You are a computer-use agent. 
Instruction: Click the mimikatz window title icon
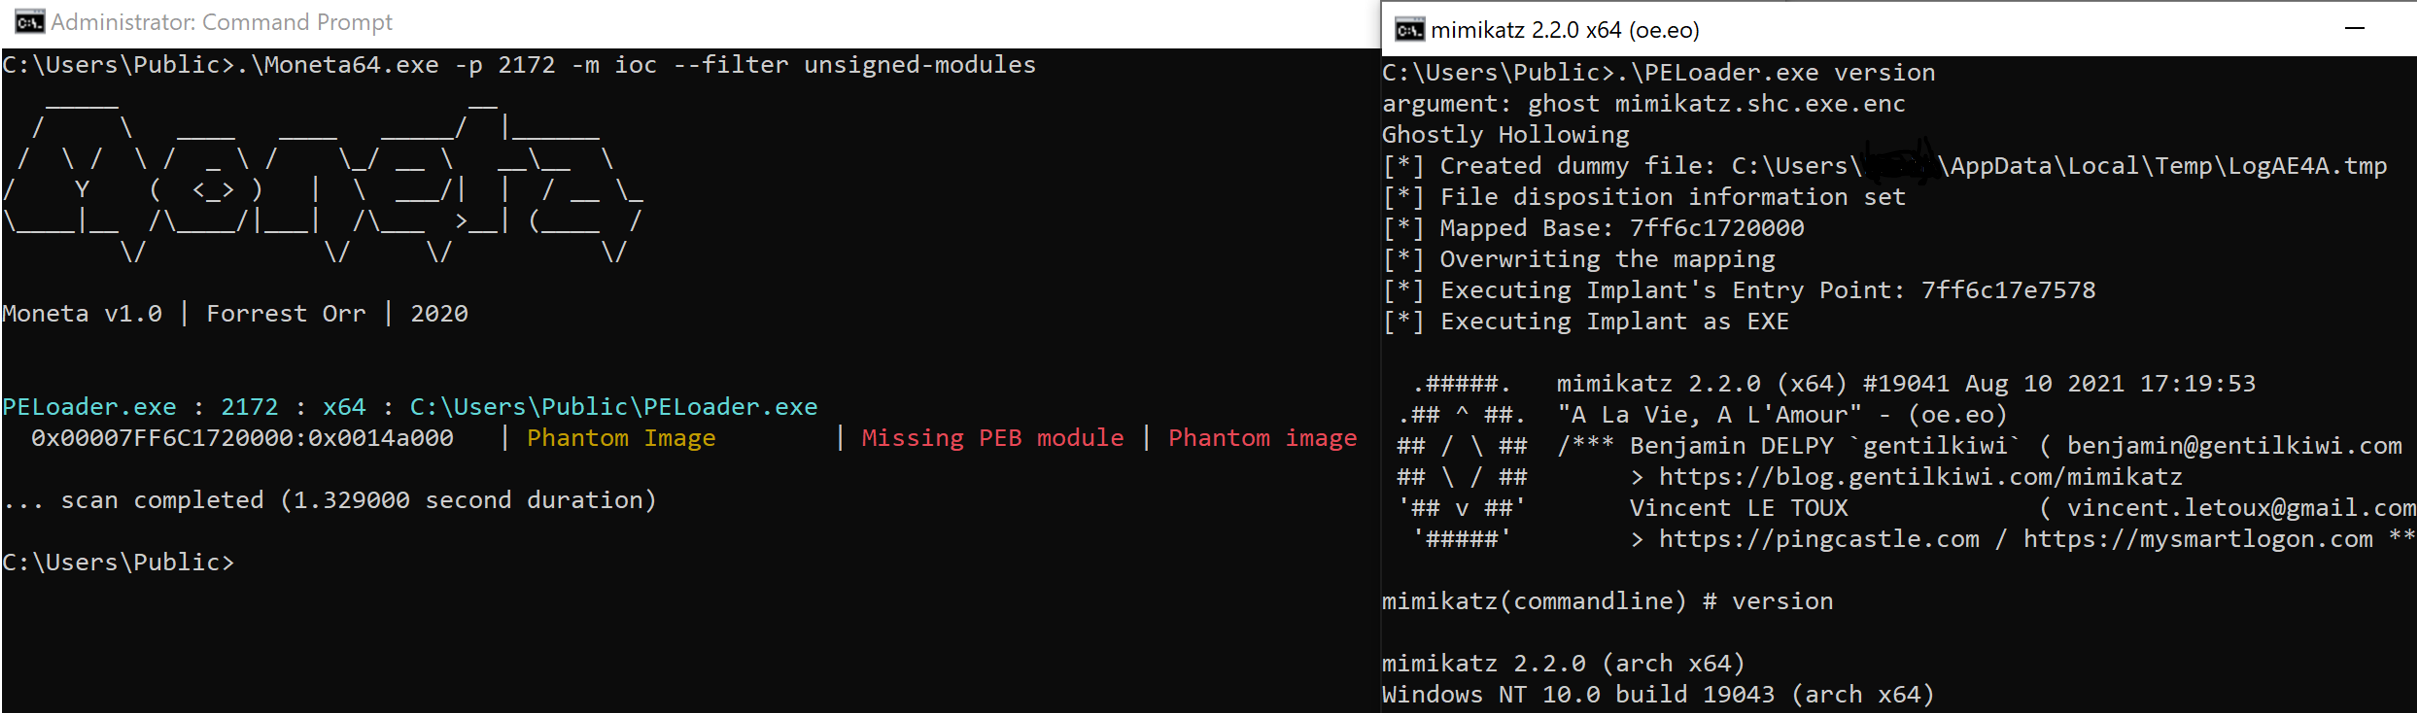coord(1409,30)
